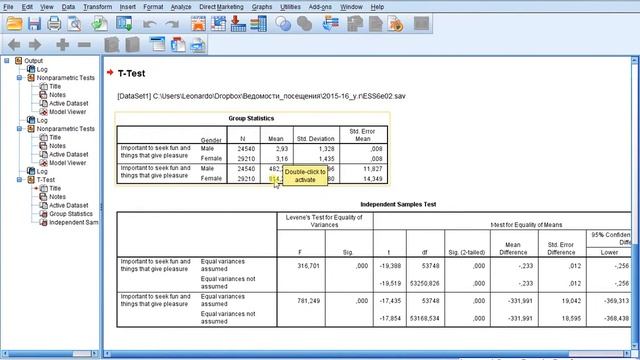Click the Show item open-book icon
This screenshot has height=360, width=640.
(111, 44)
